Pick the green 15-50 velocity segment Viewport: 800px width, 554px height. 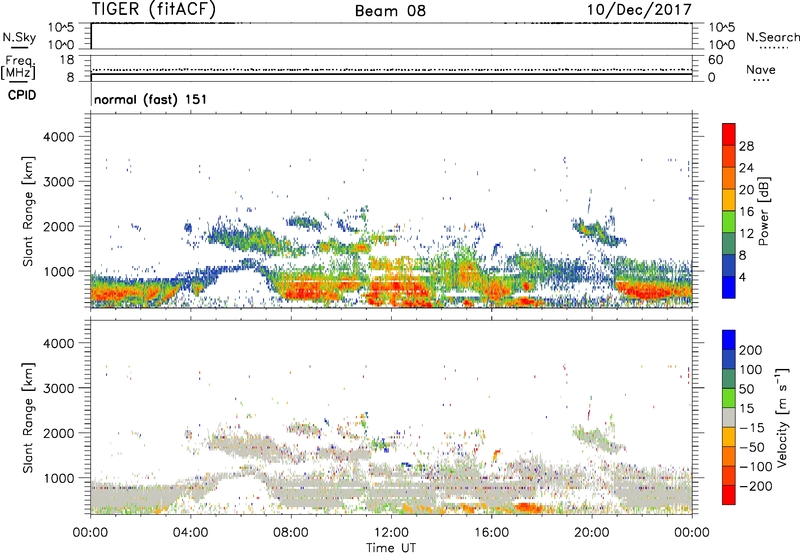coord(729,398)
